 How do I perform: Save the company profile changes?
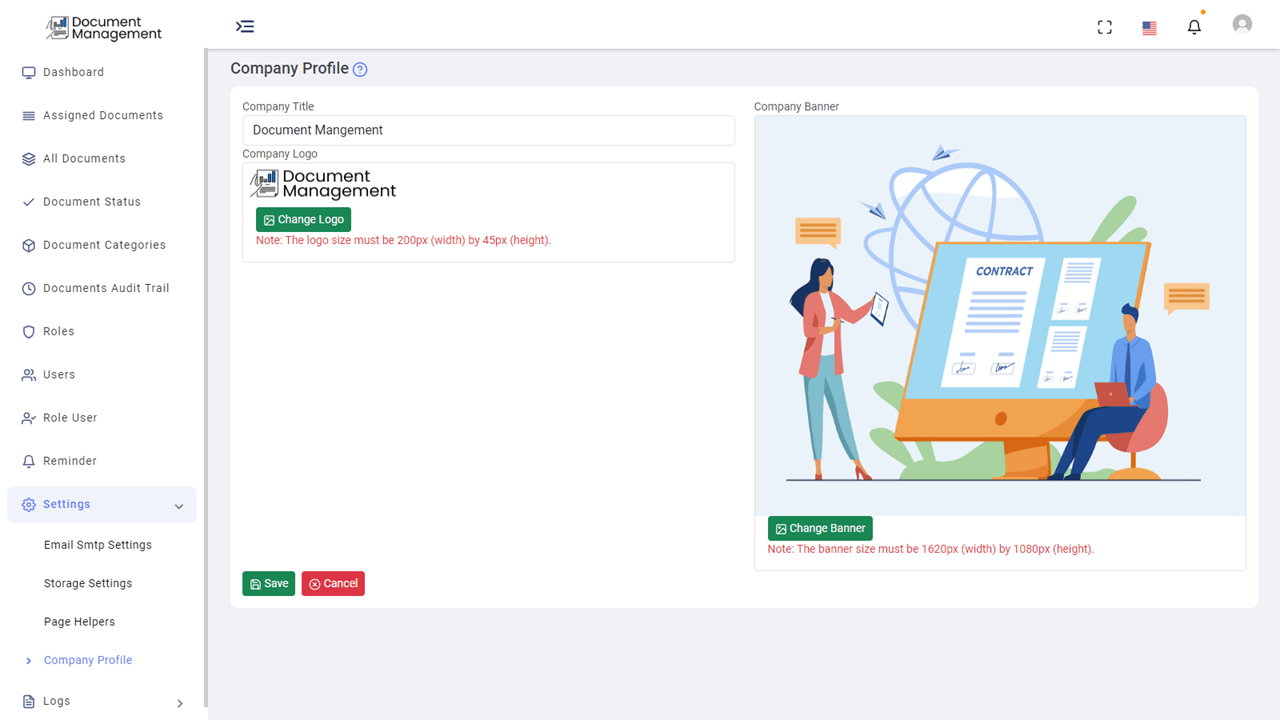[x=268, y=583]
